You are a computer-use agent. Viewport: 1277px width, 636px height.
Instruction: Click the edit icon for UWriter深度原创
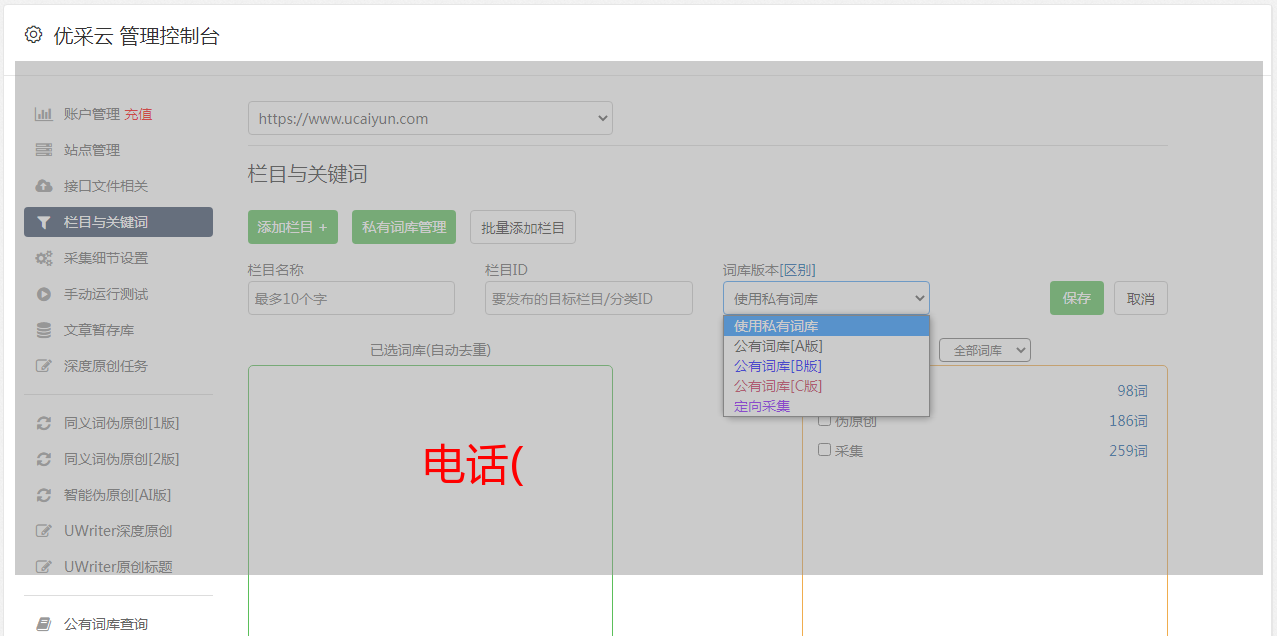point(43,531)
